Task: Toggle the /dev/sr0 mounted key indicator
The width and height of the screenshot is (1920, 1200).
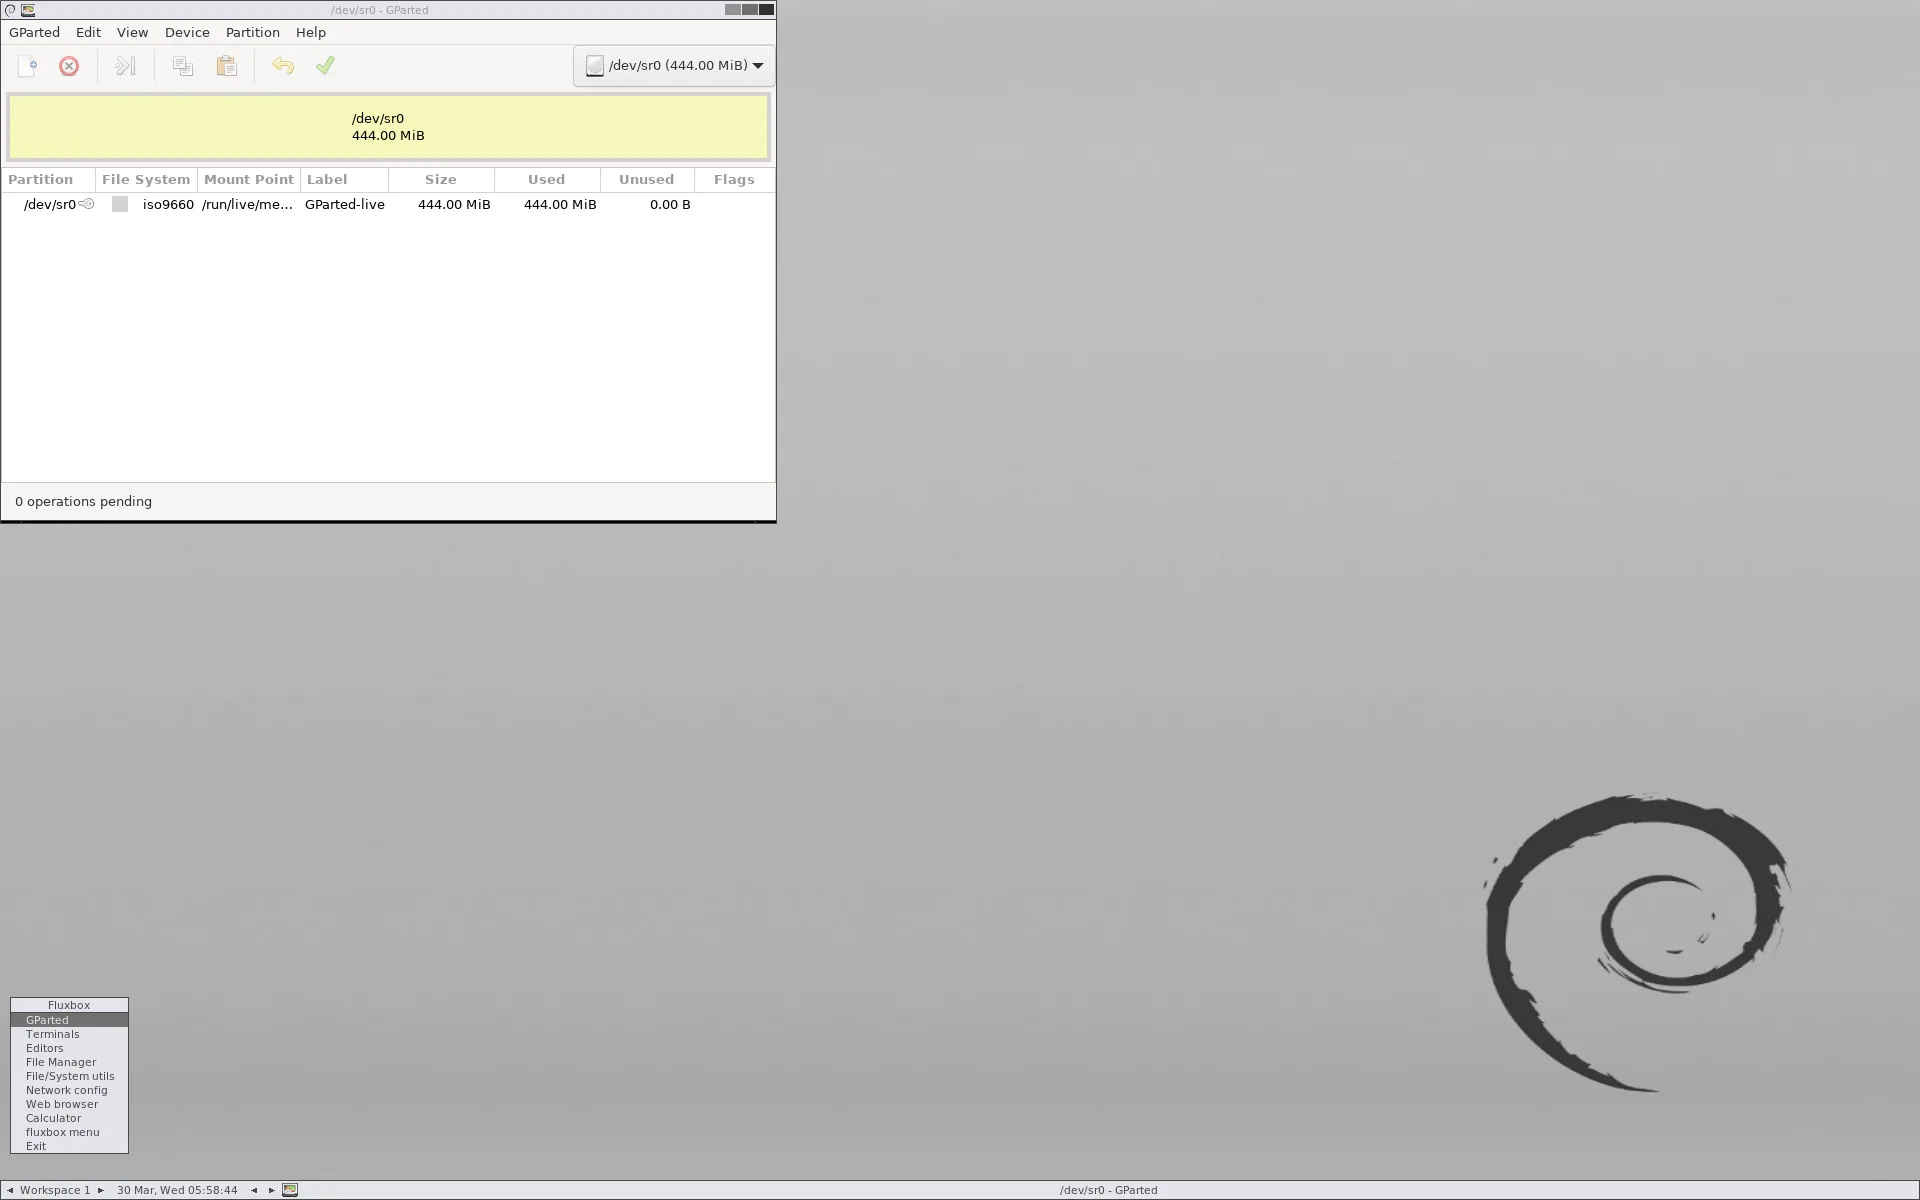Action: point(87,204)
